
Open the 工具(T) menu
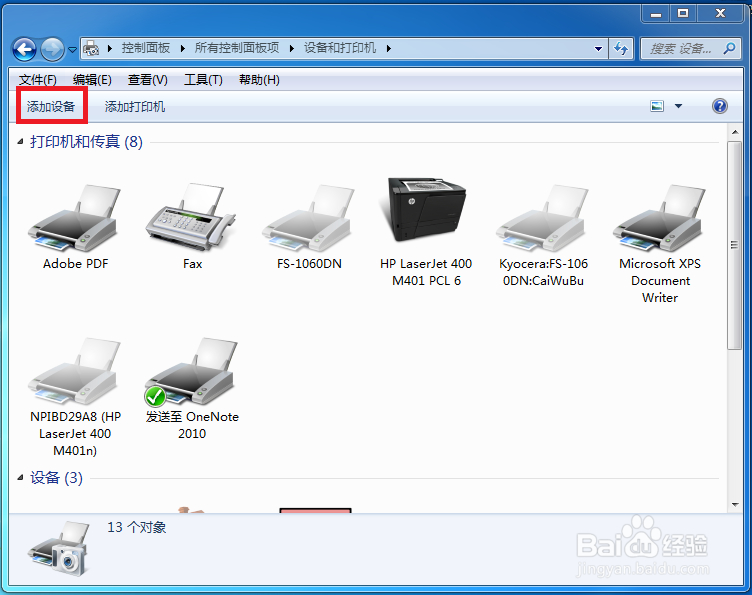point(203,80)
